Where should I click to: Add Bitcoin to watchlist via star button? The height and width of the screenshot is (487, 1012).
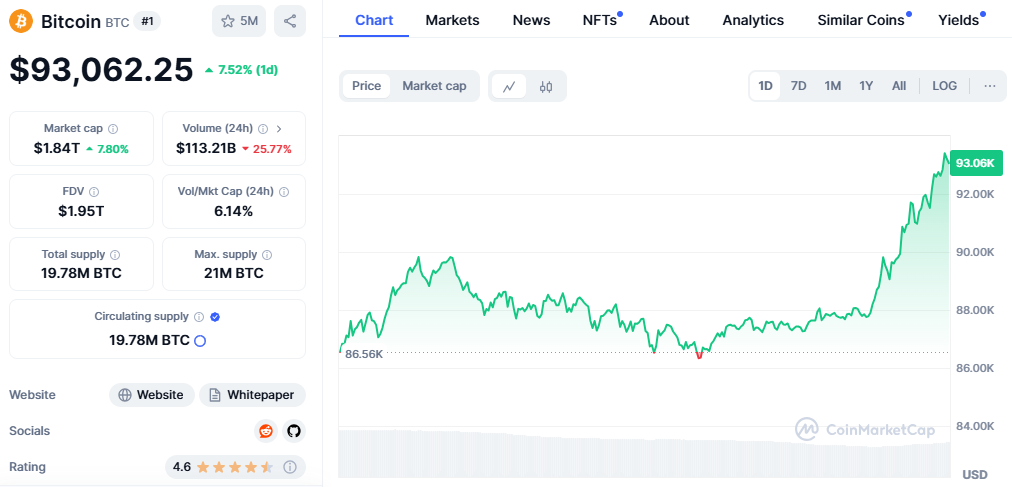(239, 21)
